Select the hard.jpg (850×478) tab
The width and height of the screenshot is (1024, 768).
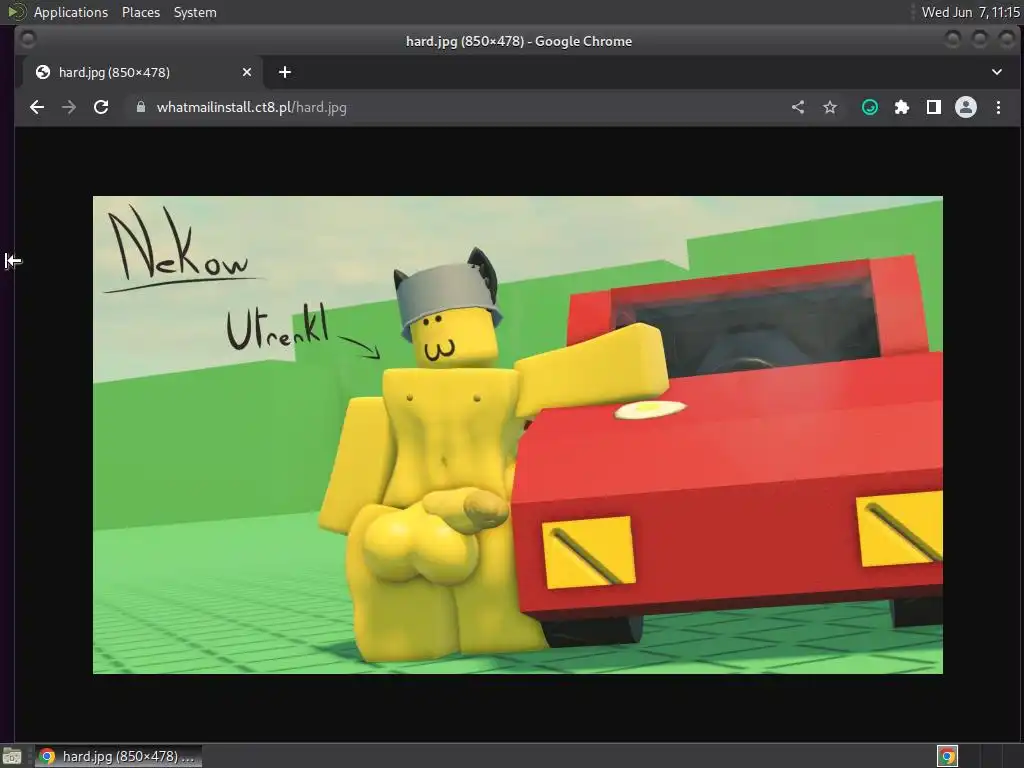143,72
